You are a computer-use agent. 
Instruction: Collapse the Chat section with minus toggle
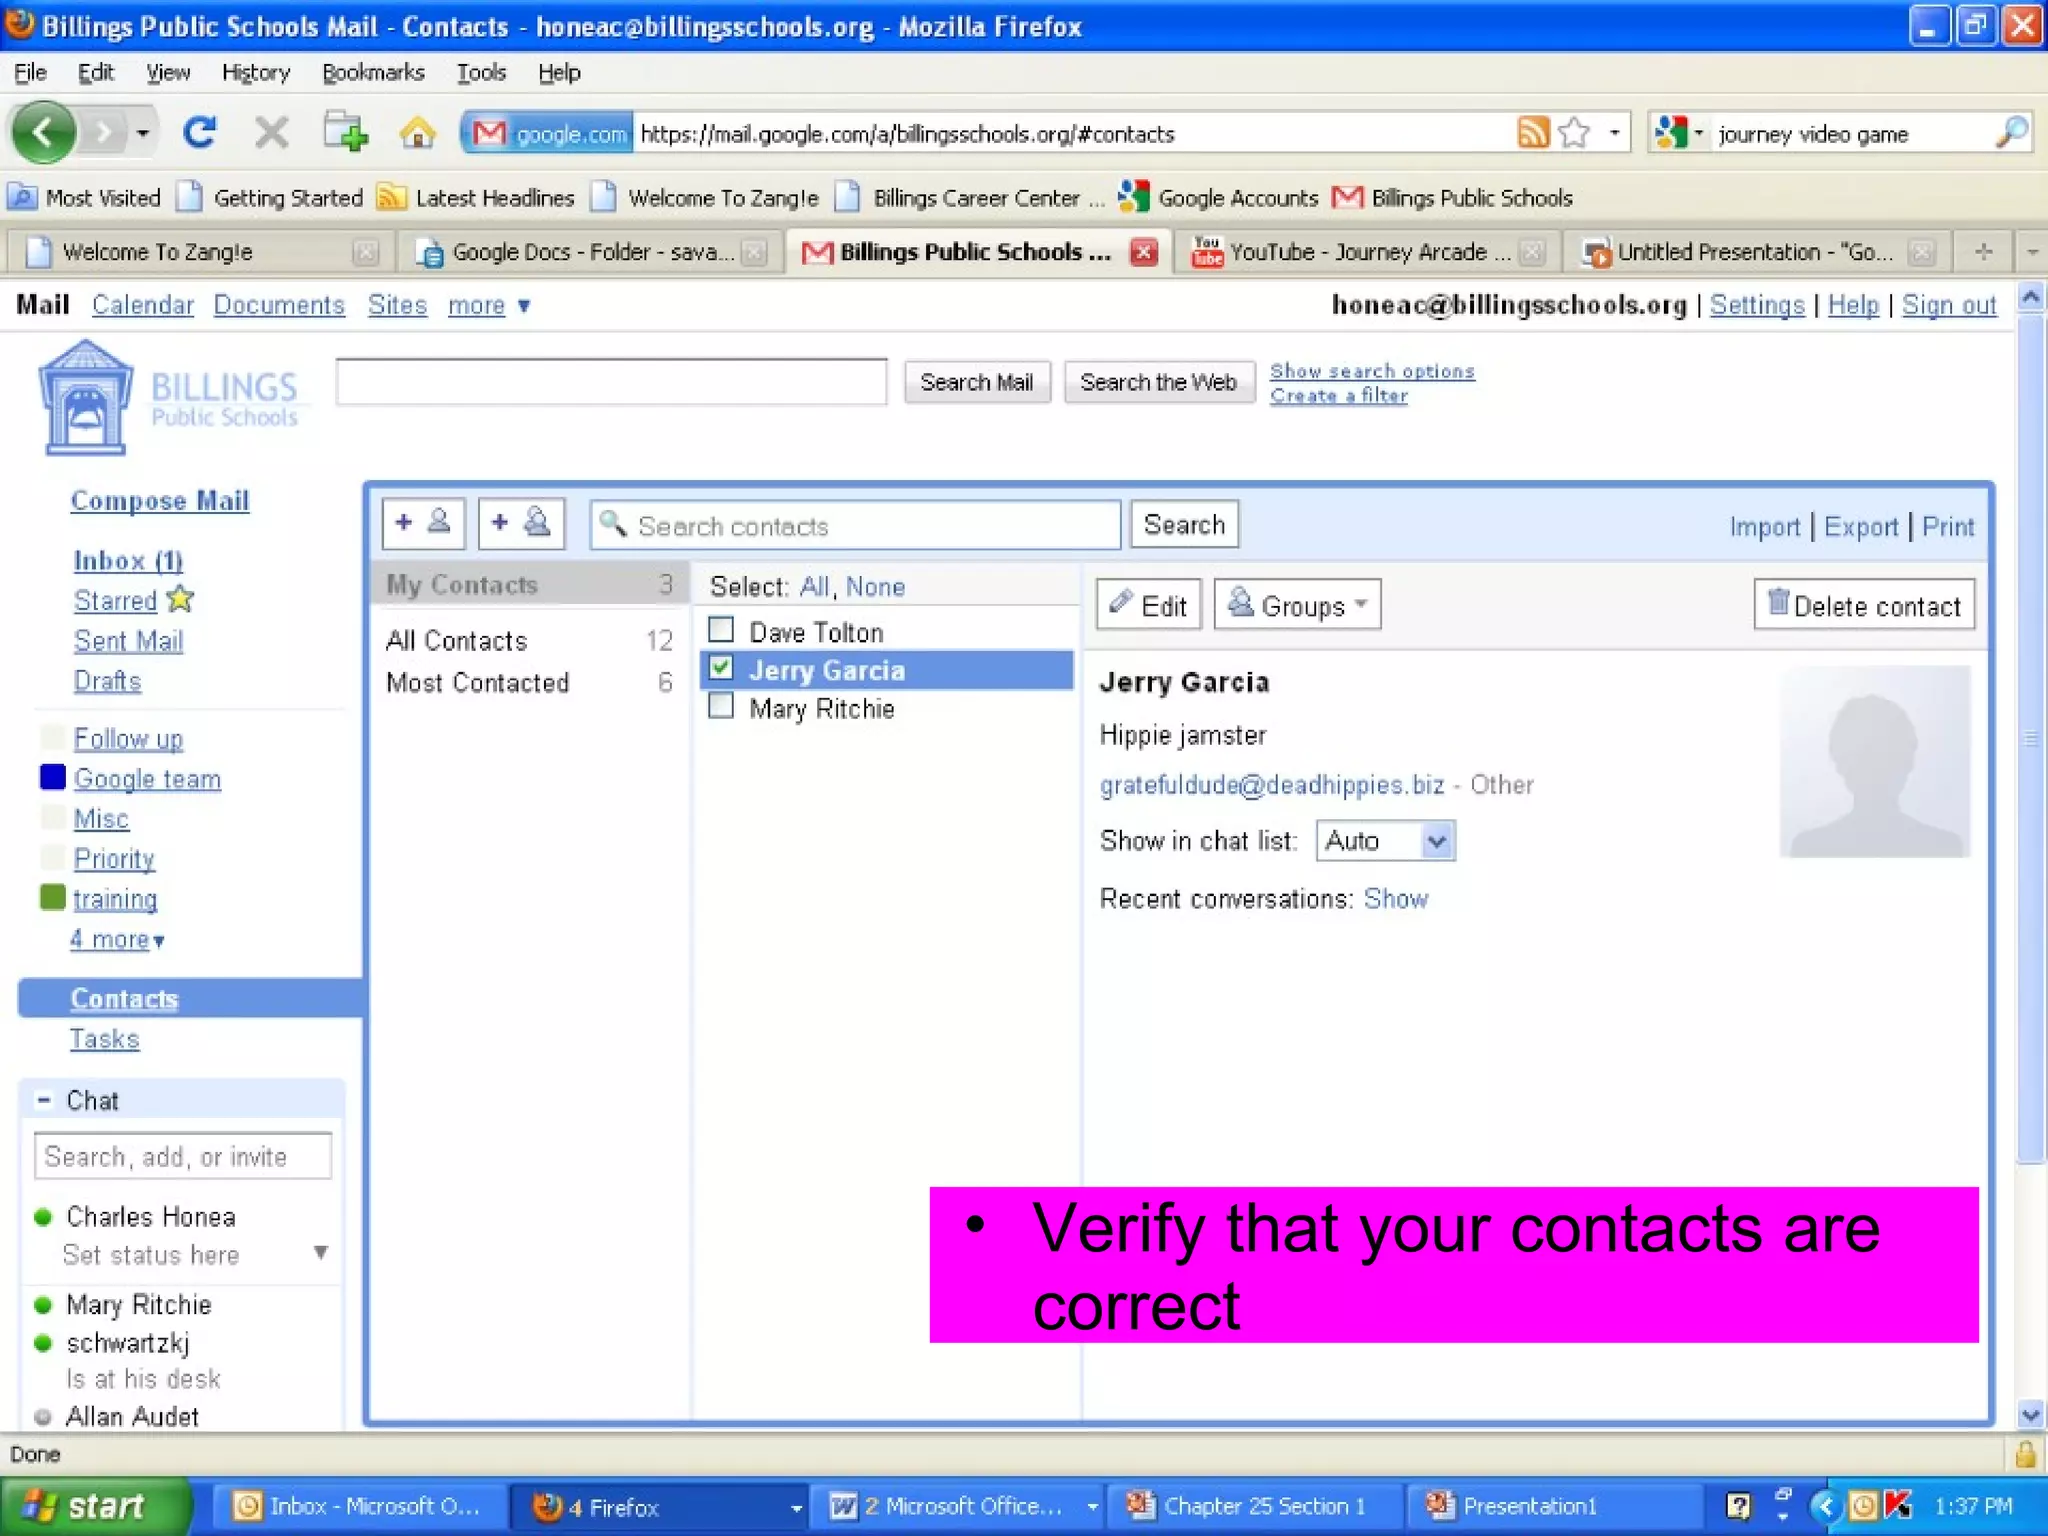pyautogui.click(x=44, y=1100)
